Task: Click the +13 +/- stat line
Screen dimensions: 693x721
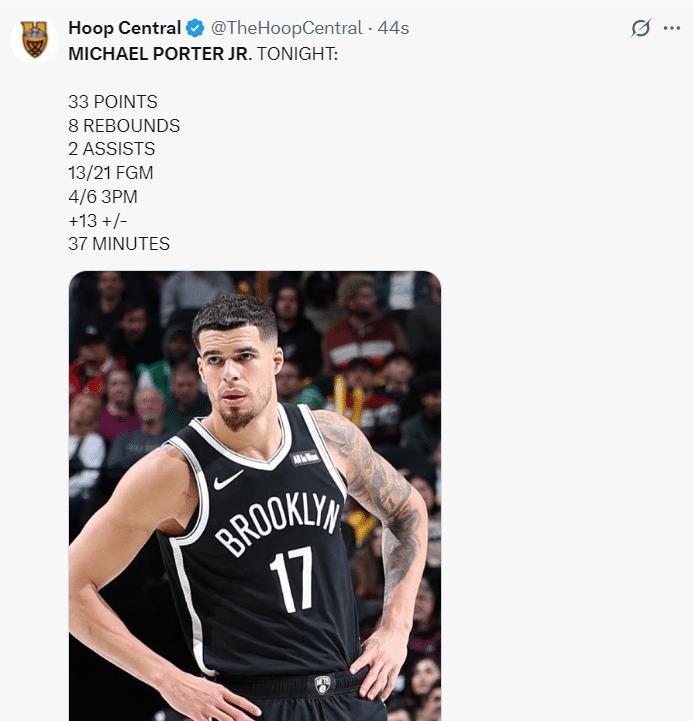Action: [104, 220]
